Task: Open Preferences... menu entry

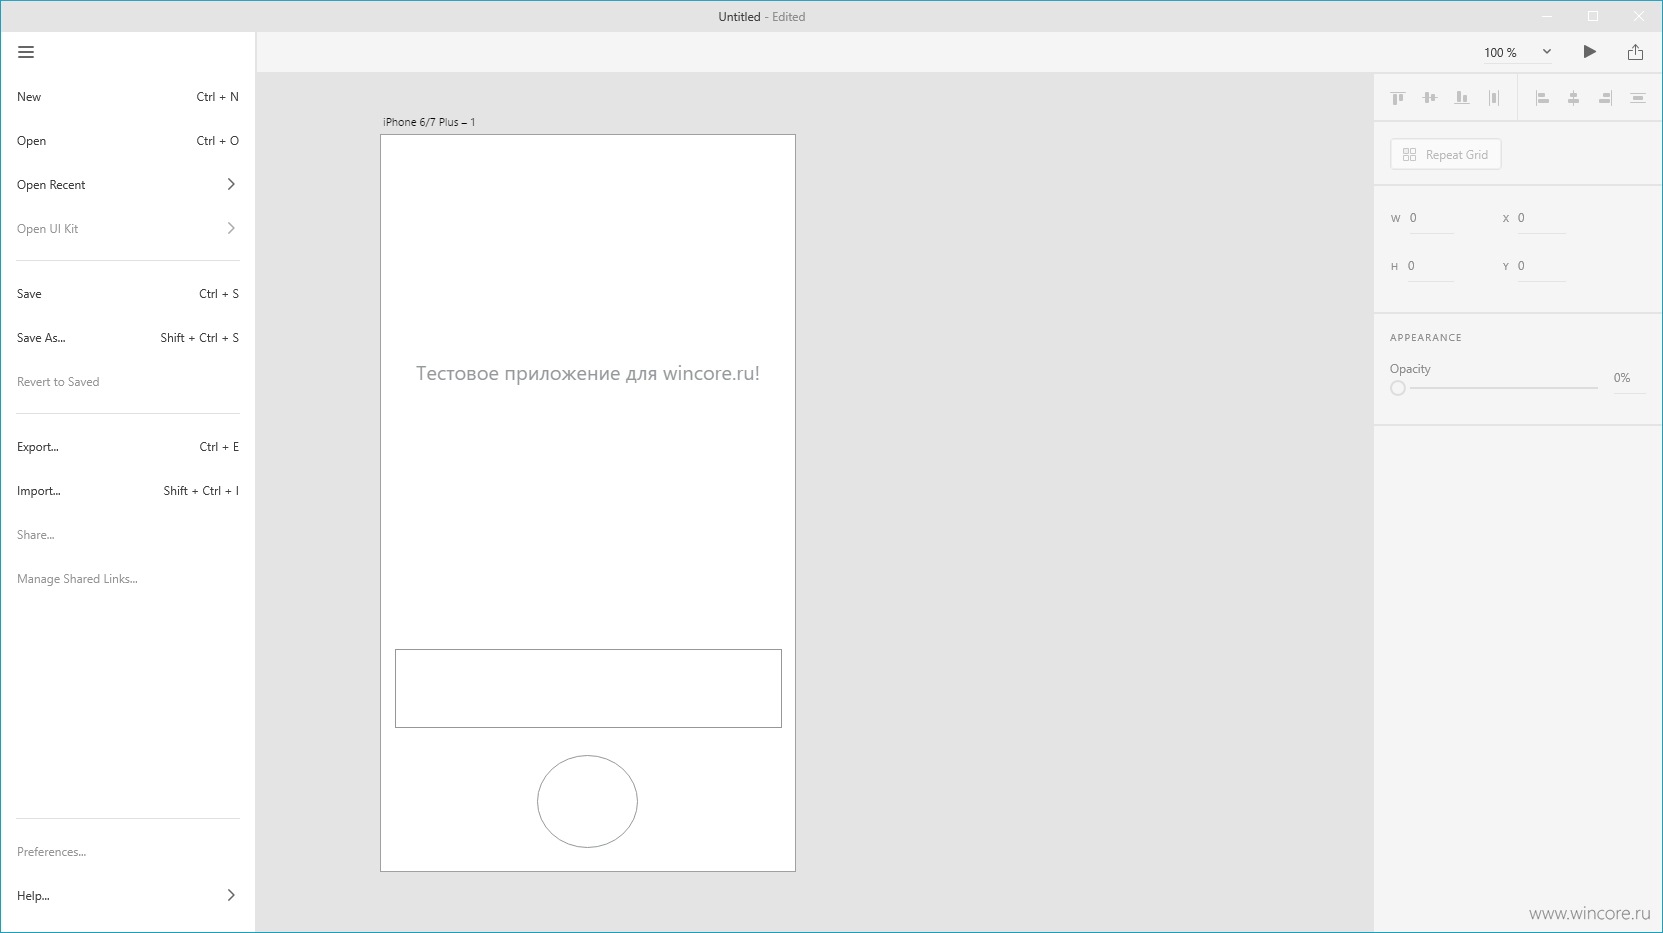Action: (x=128, y=852)
